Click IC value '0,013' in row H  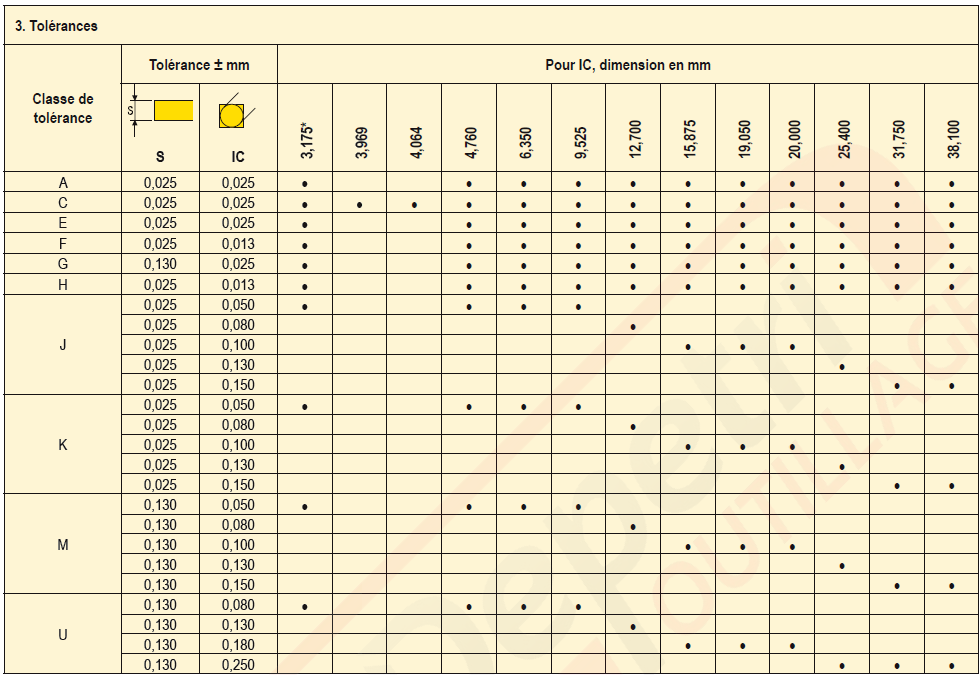pos(238,285)
